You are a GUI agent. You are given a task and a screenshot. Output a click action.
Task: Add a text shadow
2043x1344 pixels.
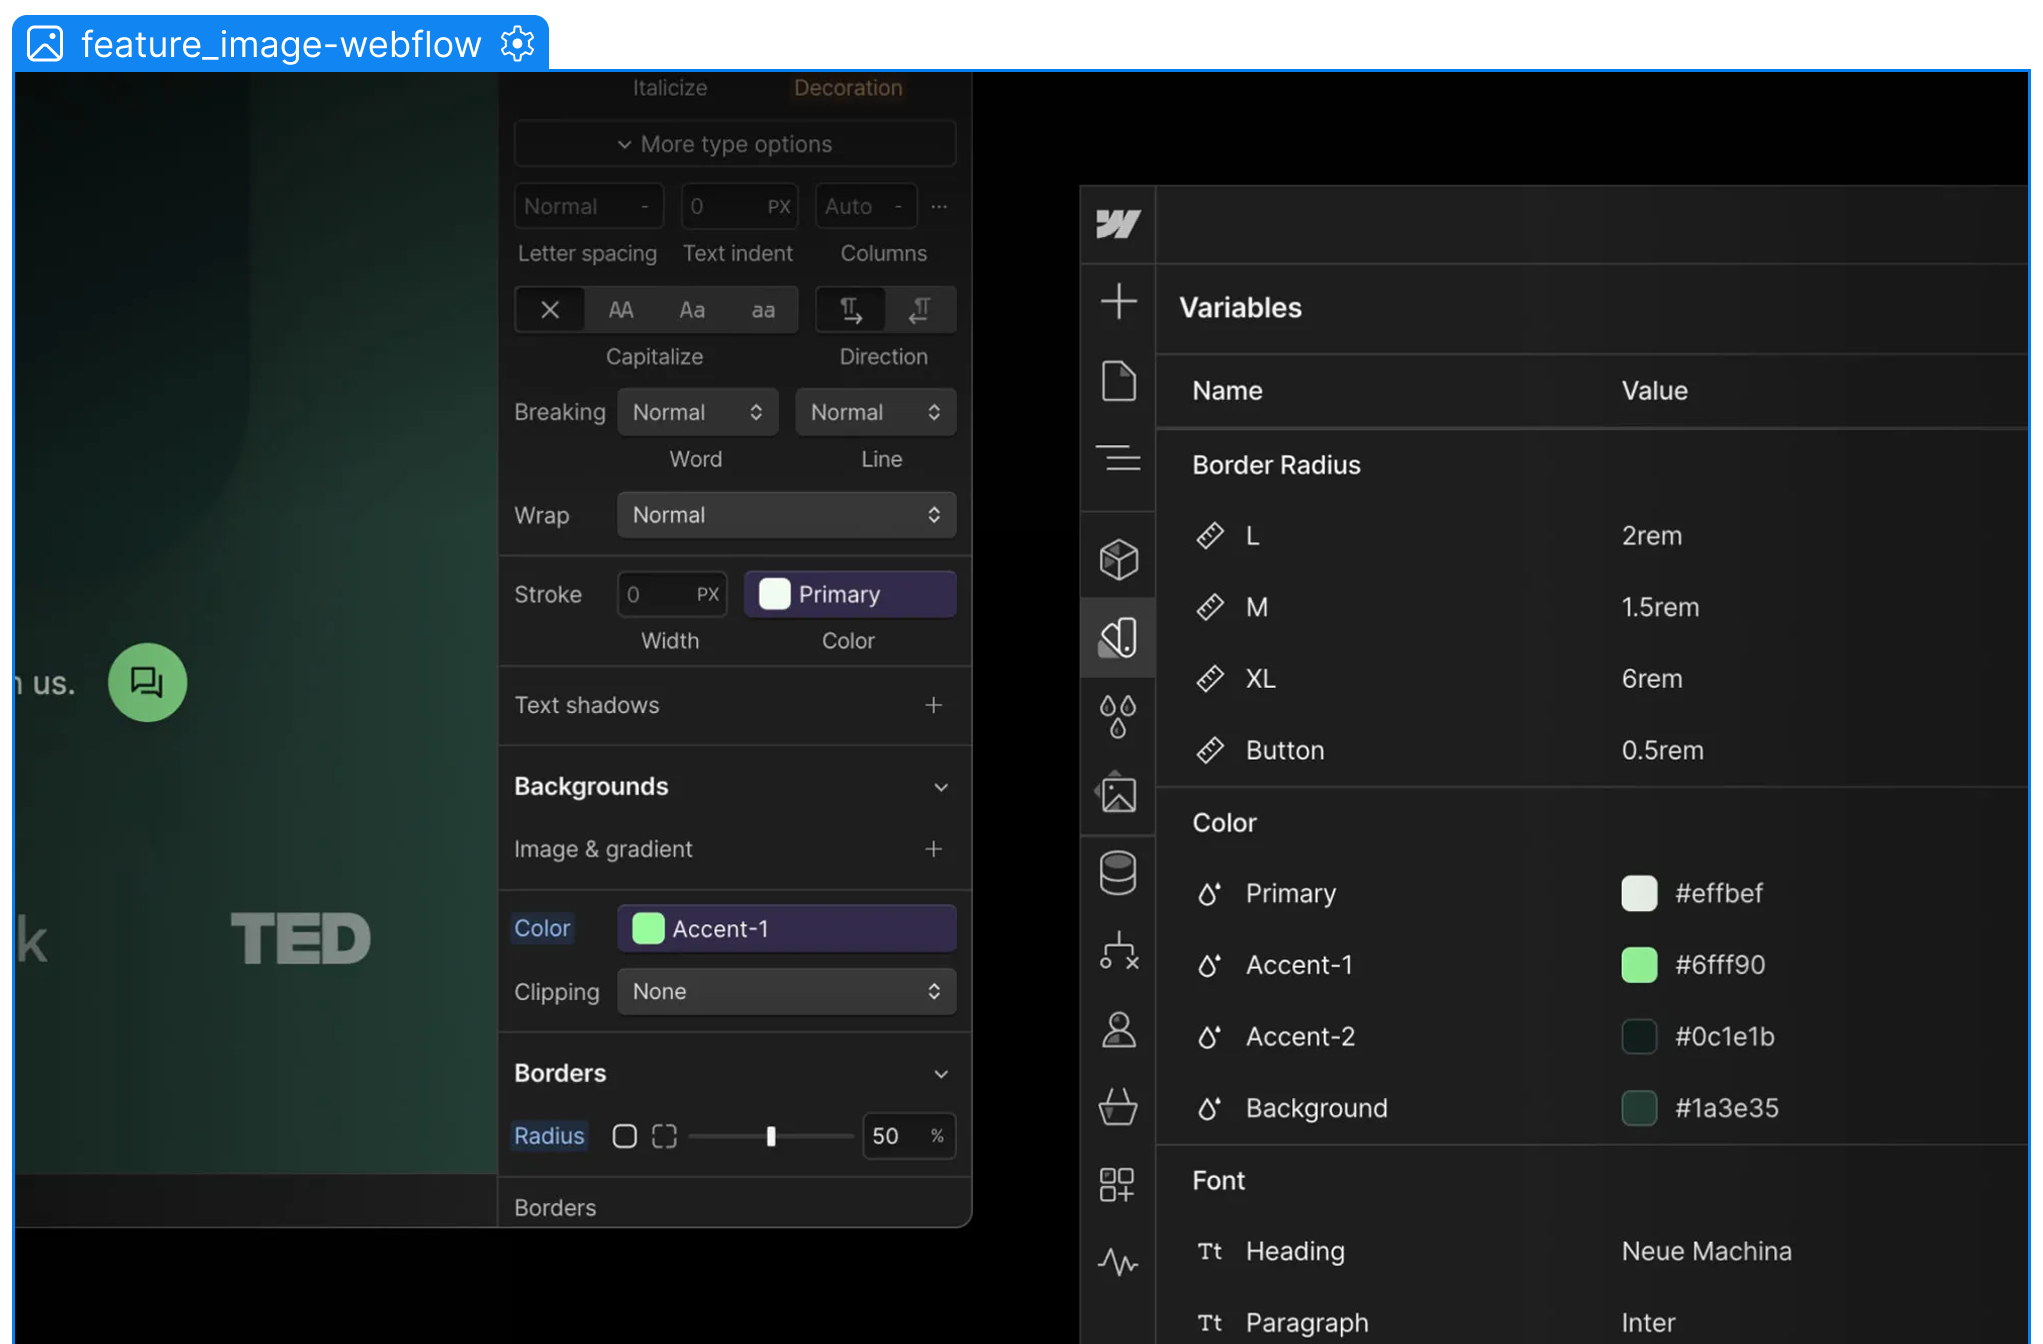tap(933, 705)
